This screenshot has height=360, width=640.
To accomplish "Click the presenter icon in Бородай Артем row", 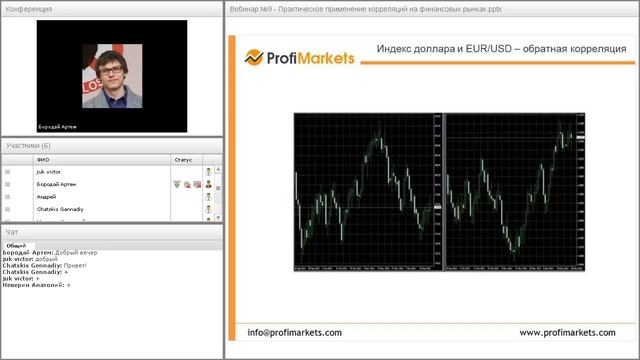I will tap(209, 184).
